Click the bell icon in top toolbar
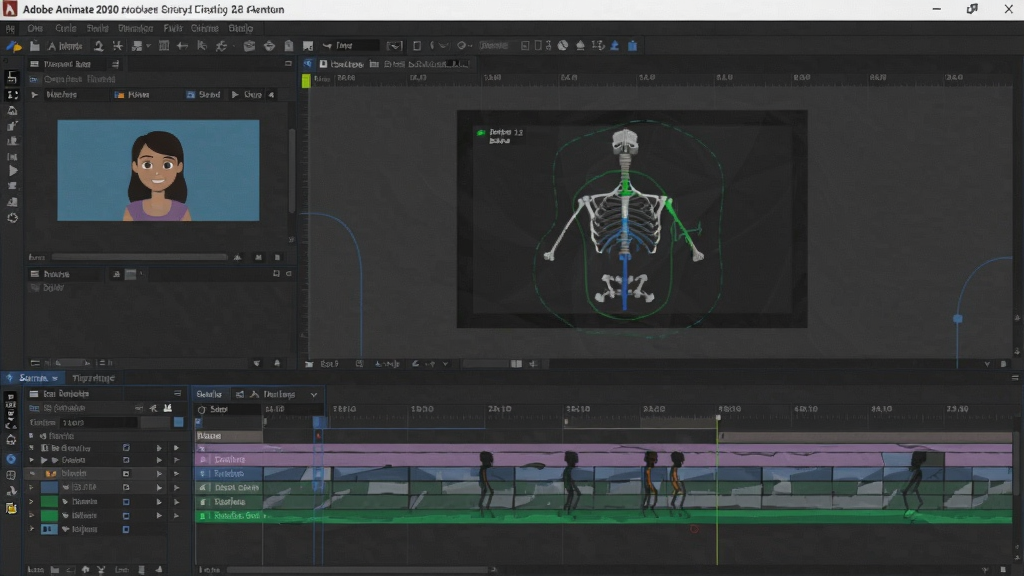 pos(580,46)
